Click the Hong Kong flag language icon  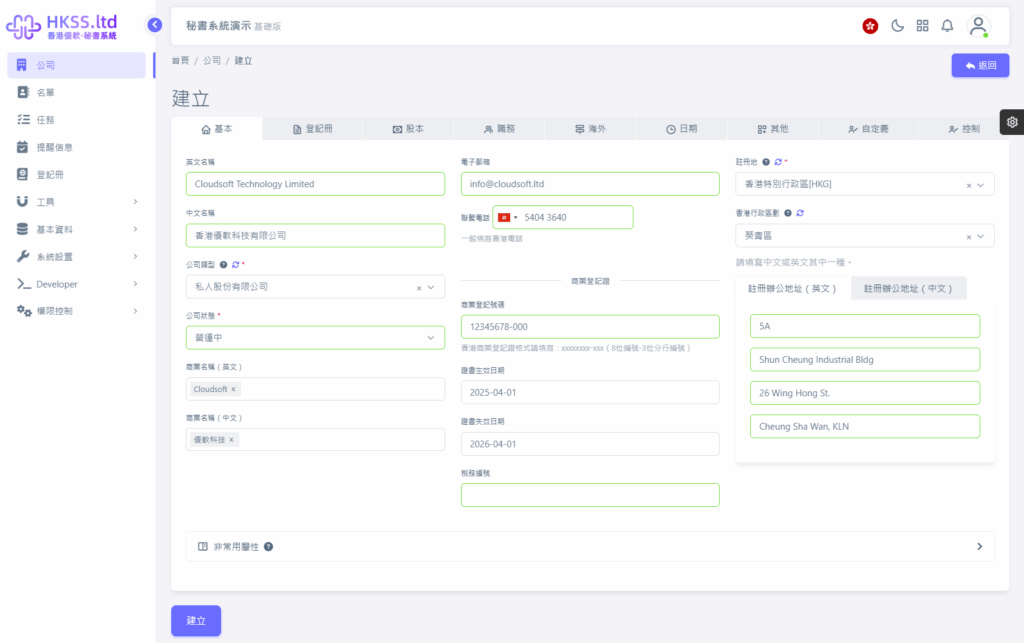pos(870,26)
